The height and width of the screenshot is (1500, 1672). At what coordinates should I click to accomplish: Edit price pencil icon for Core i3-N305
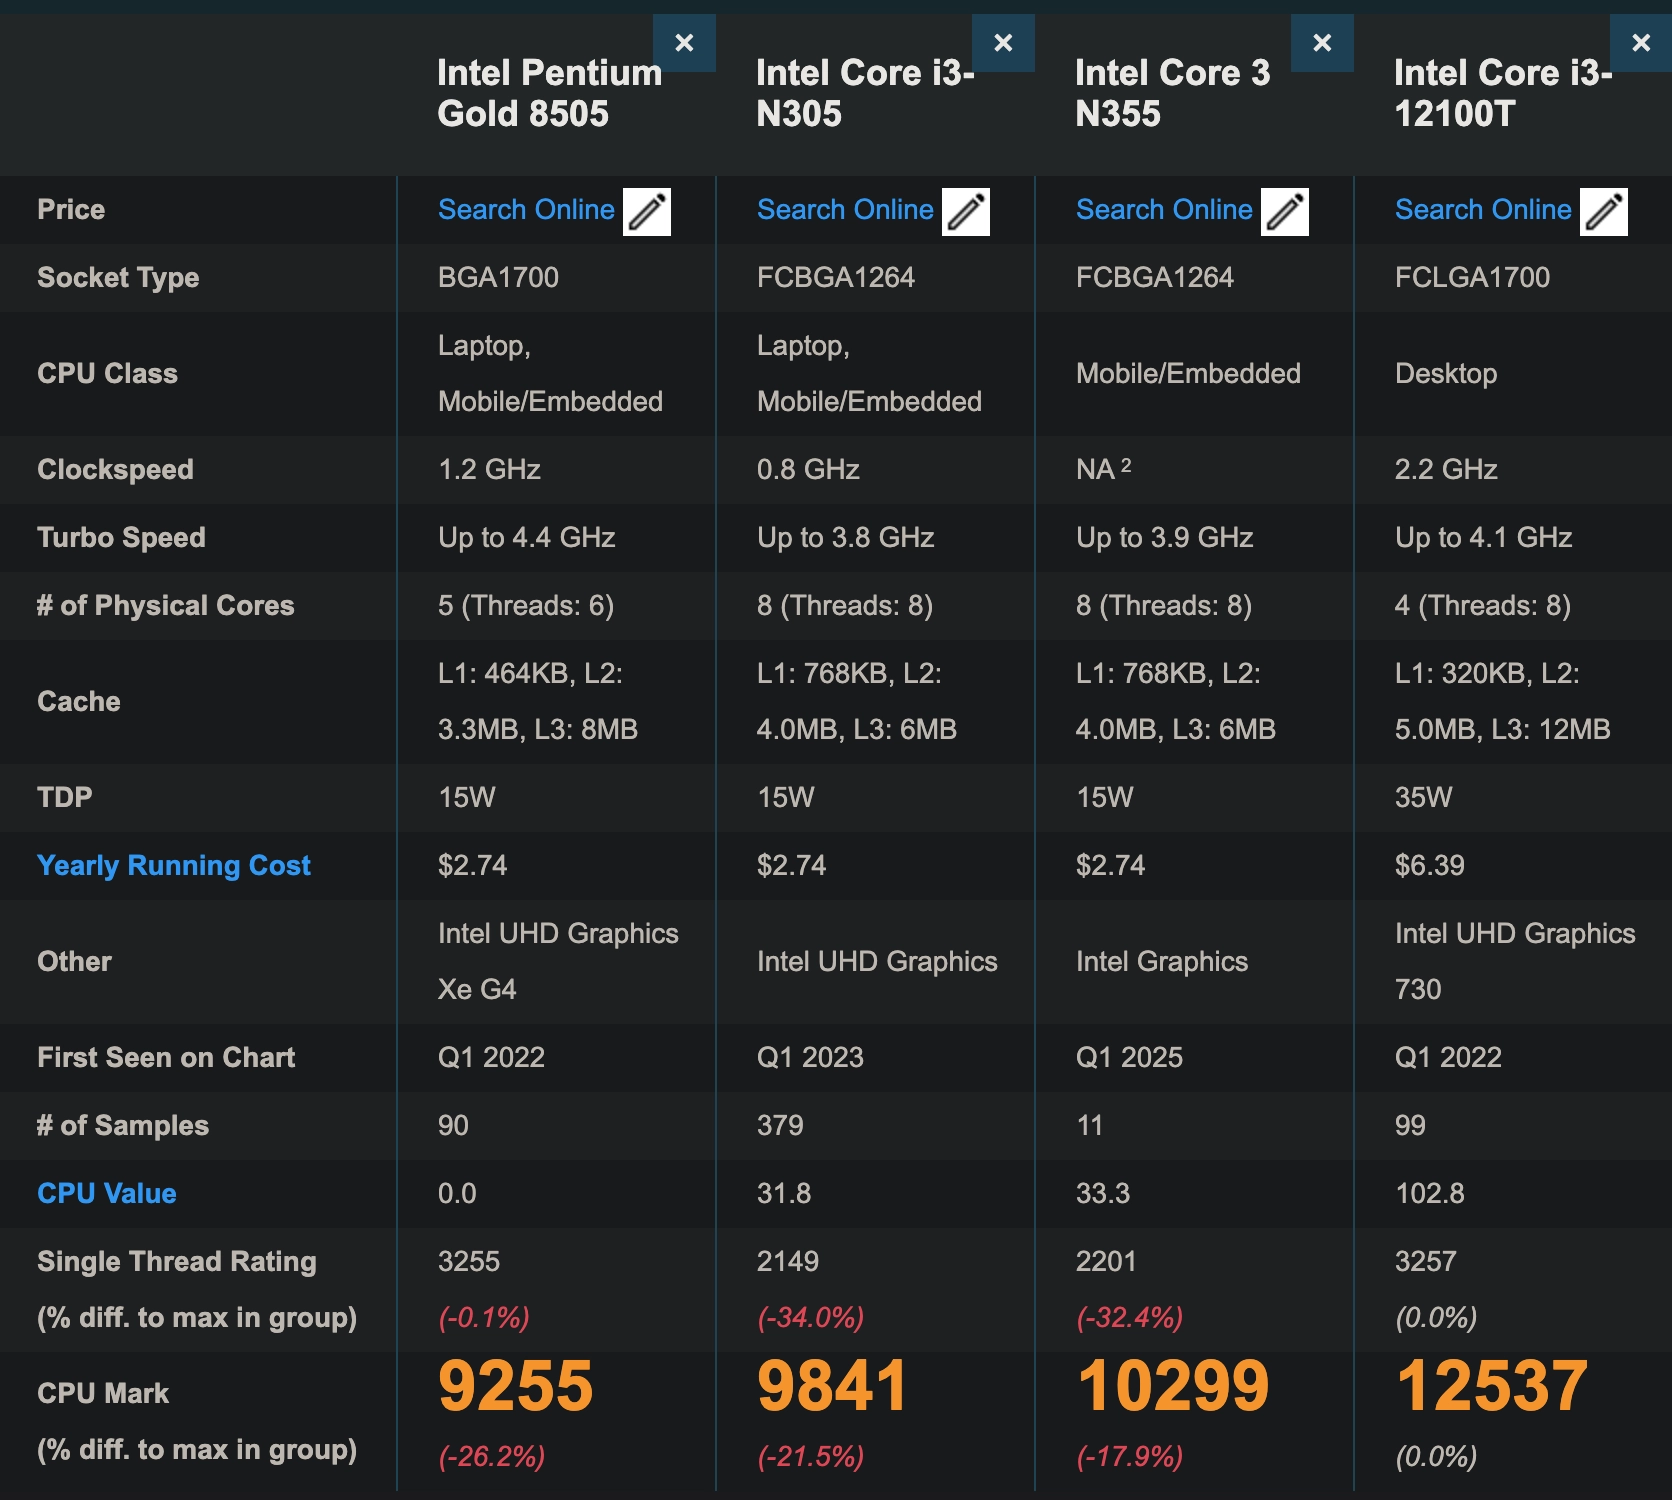[x=966, y=212]
